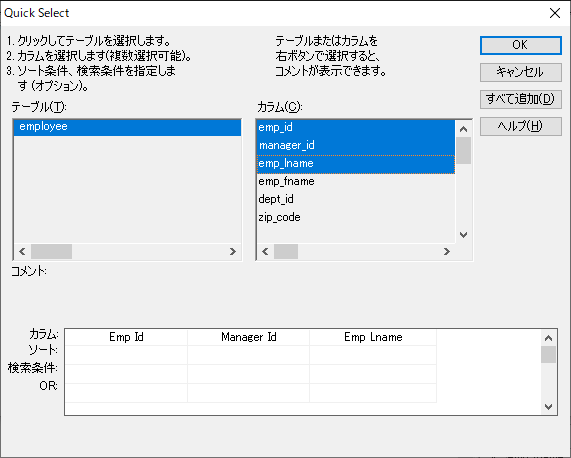Click the 検索条件 cell under Manager Id
This screenshot has height=458, width=571.
click(248, 374)
